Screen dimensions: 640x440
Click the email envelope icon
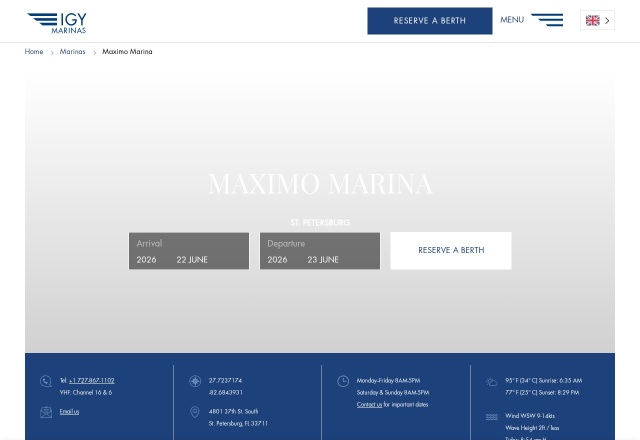click(x=46, y=412)
